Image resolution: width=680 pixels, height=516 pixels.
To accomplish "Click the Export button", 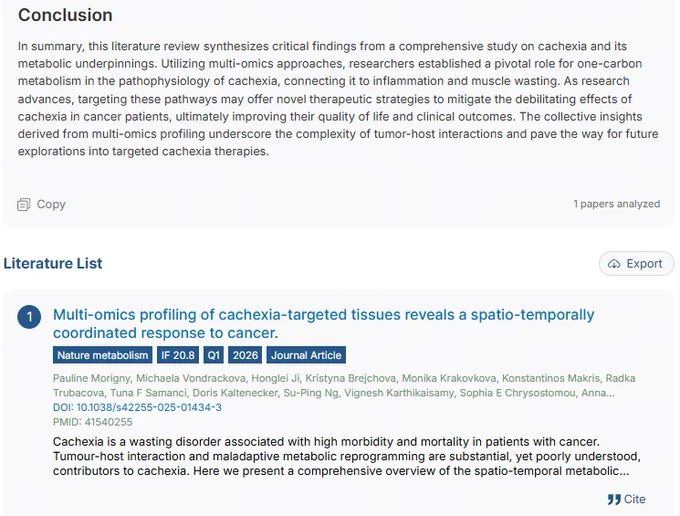I will (x=636, y=264).
